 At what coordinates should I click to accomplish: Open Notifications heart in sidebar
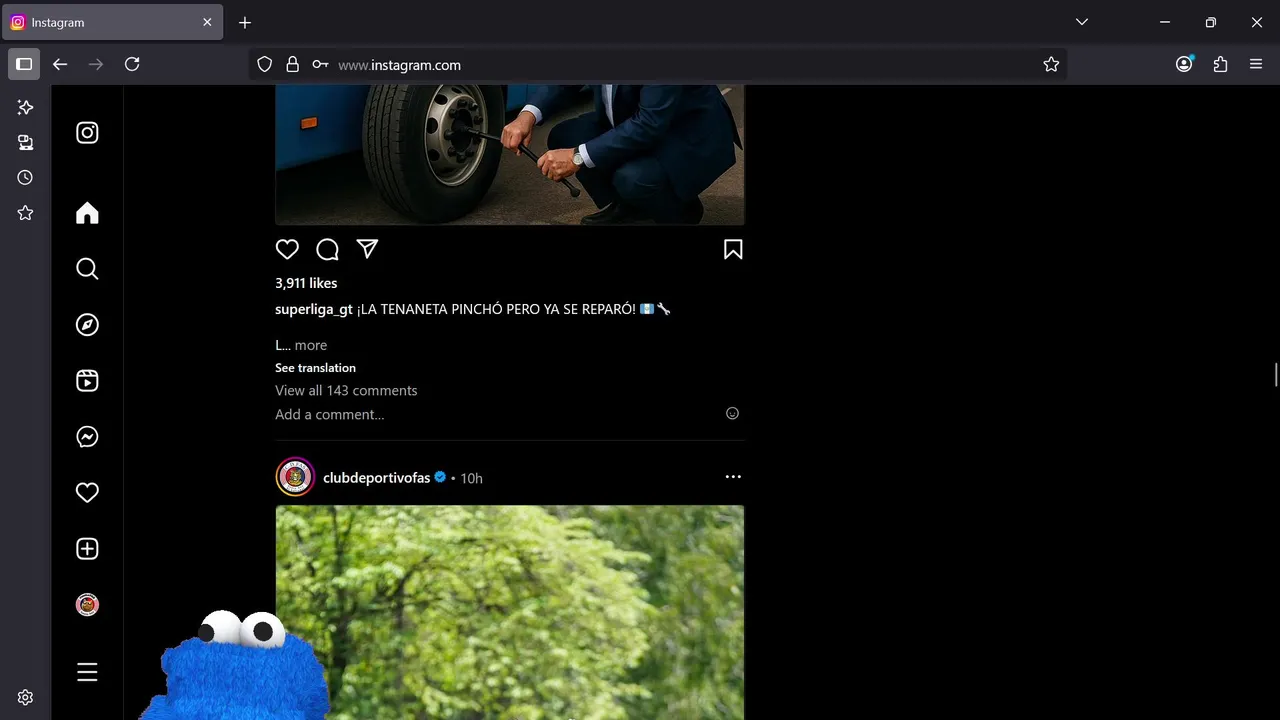tap(87, 493)
